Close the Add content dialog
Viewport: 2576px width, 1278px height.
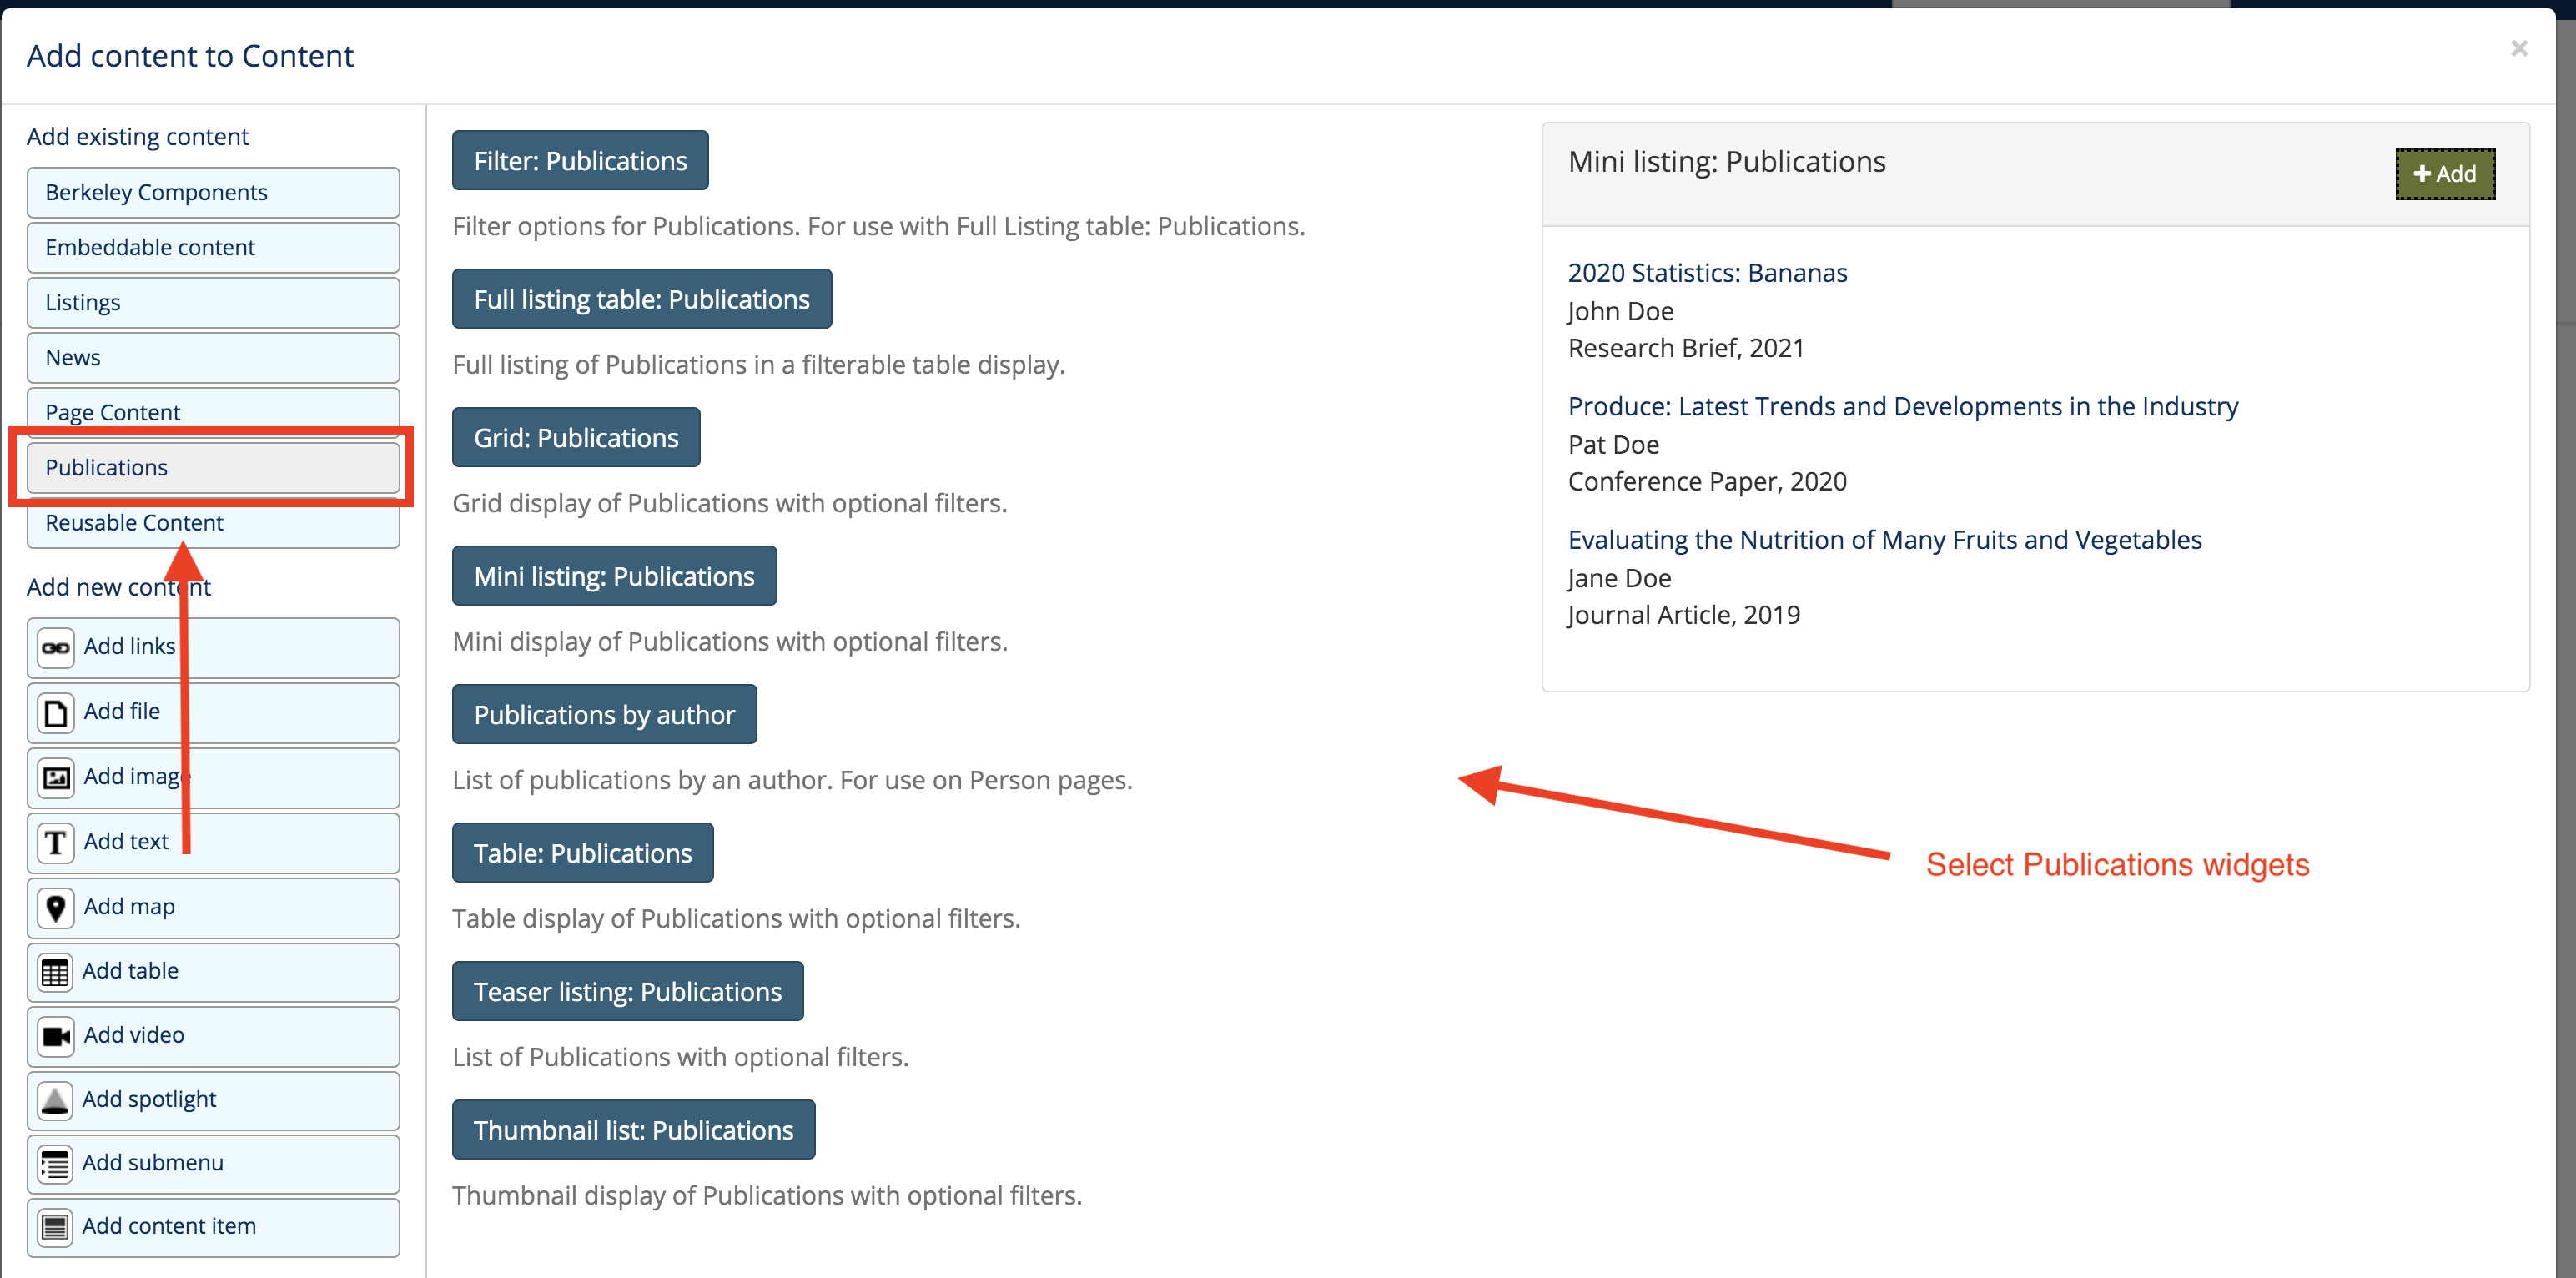2519,48
